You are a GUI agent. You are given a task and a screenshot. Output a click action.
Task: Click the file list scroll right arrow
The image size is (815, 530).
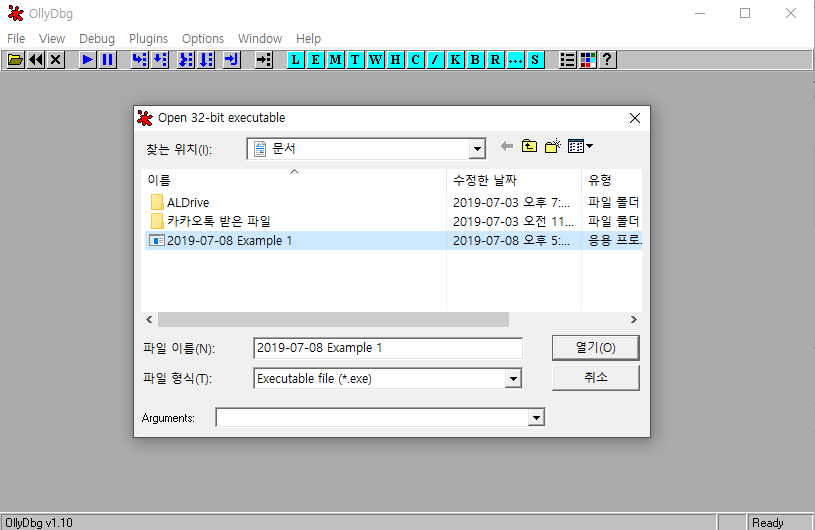pyautogui.click(x=634, y=320)
